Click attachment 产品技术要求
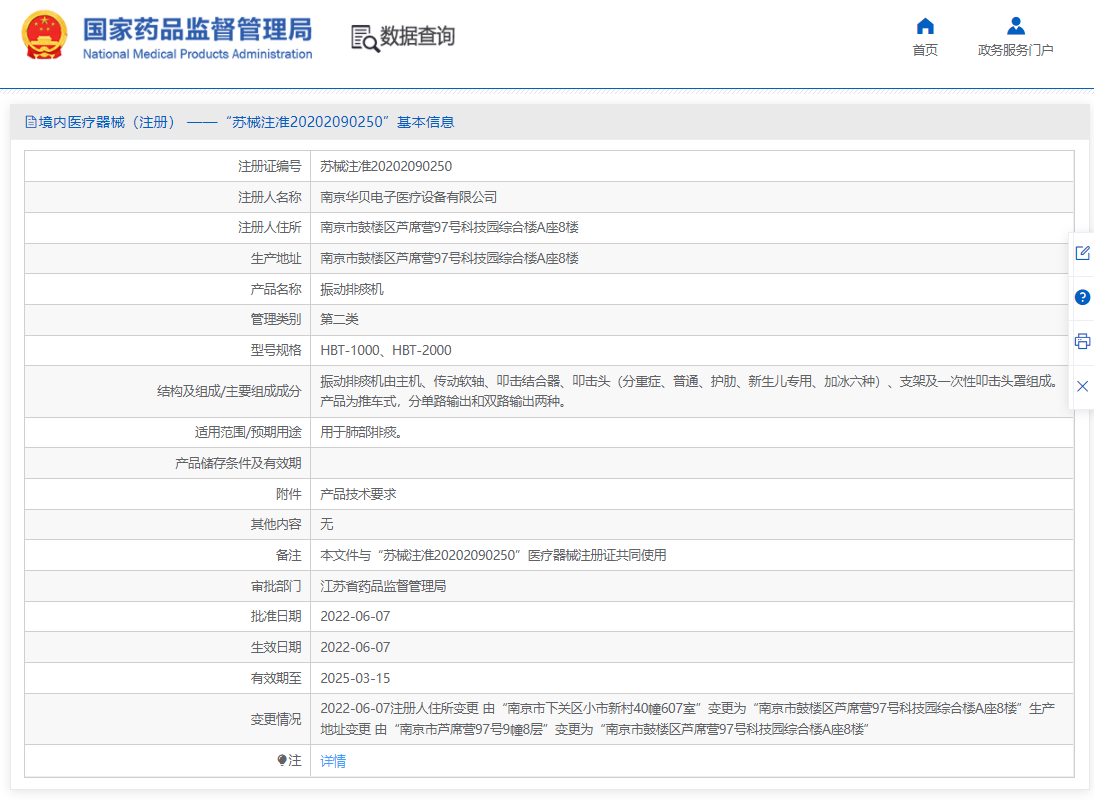The image size is (1094, 801). pos(358,494)
